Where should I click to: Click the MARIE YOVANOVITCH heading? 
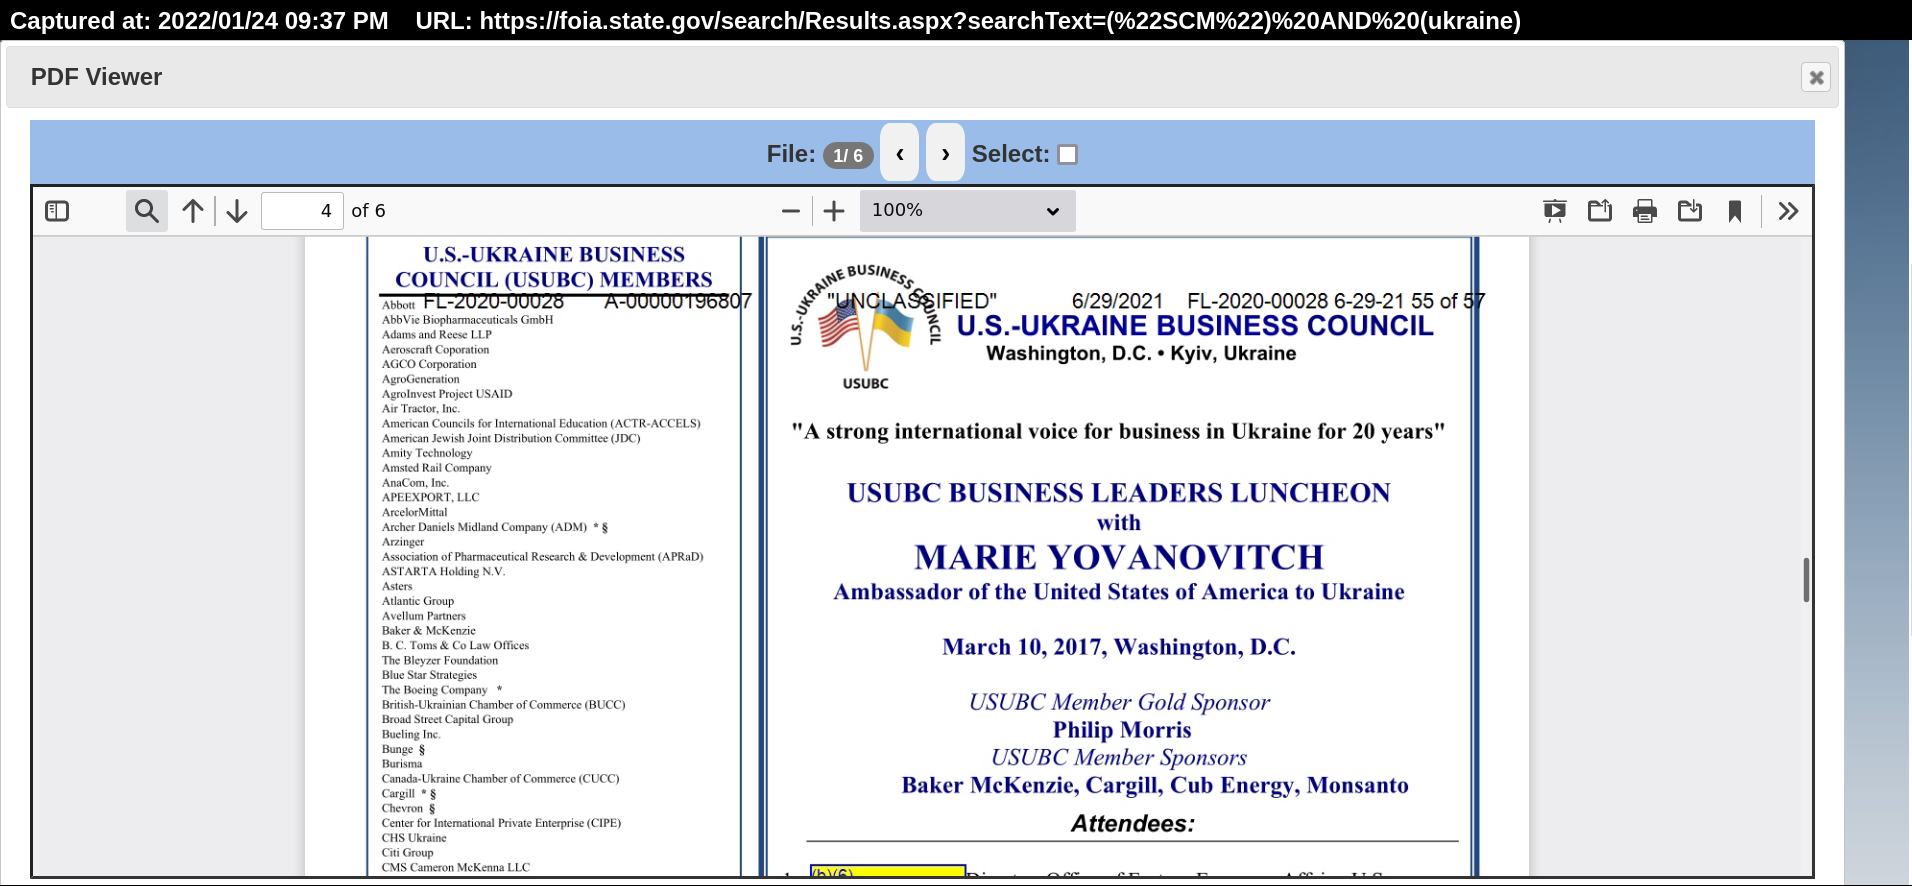pos(1119,557)
